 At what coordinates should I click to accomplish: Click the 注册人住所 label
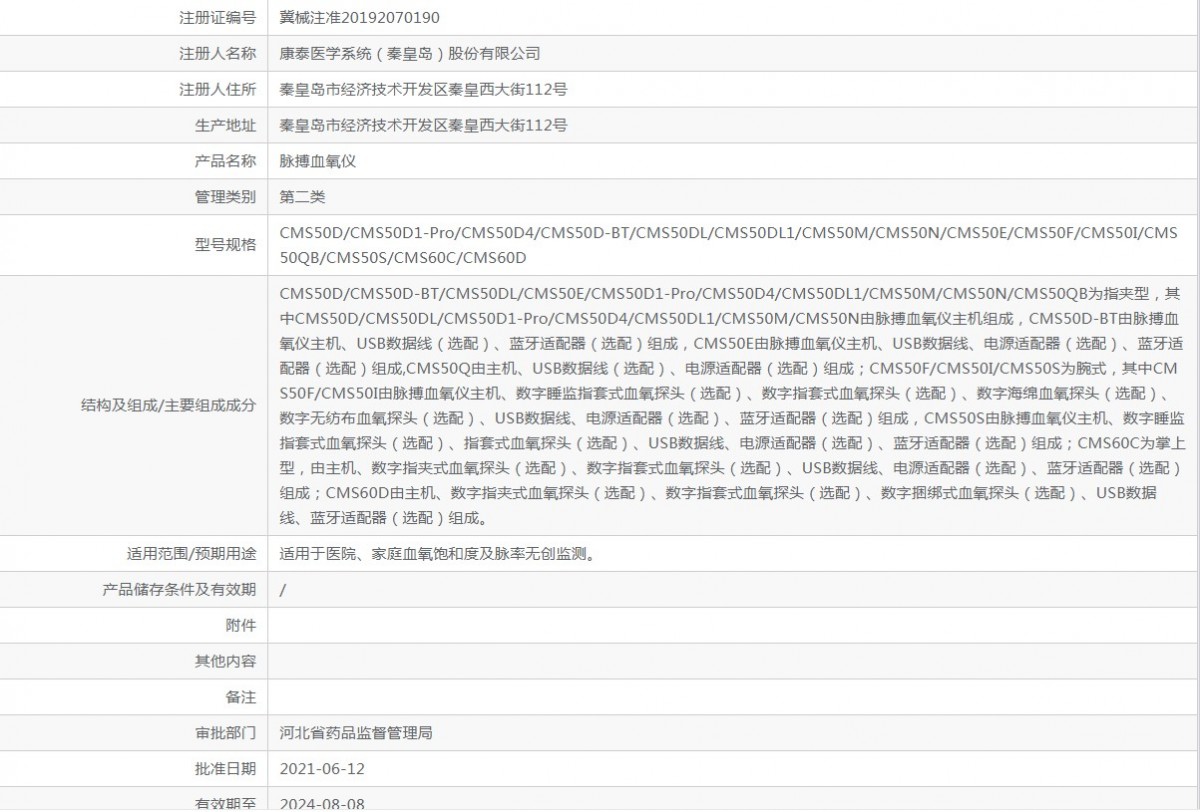coord(217,89)
